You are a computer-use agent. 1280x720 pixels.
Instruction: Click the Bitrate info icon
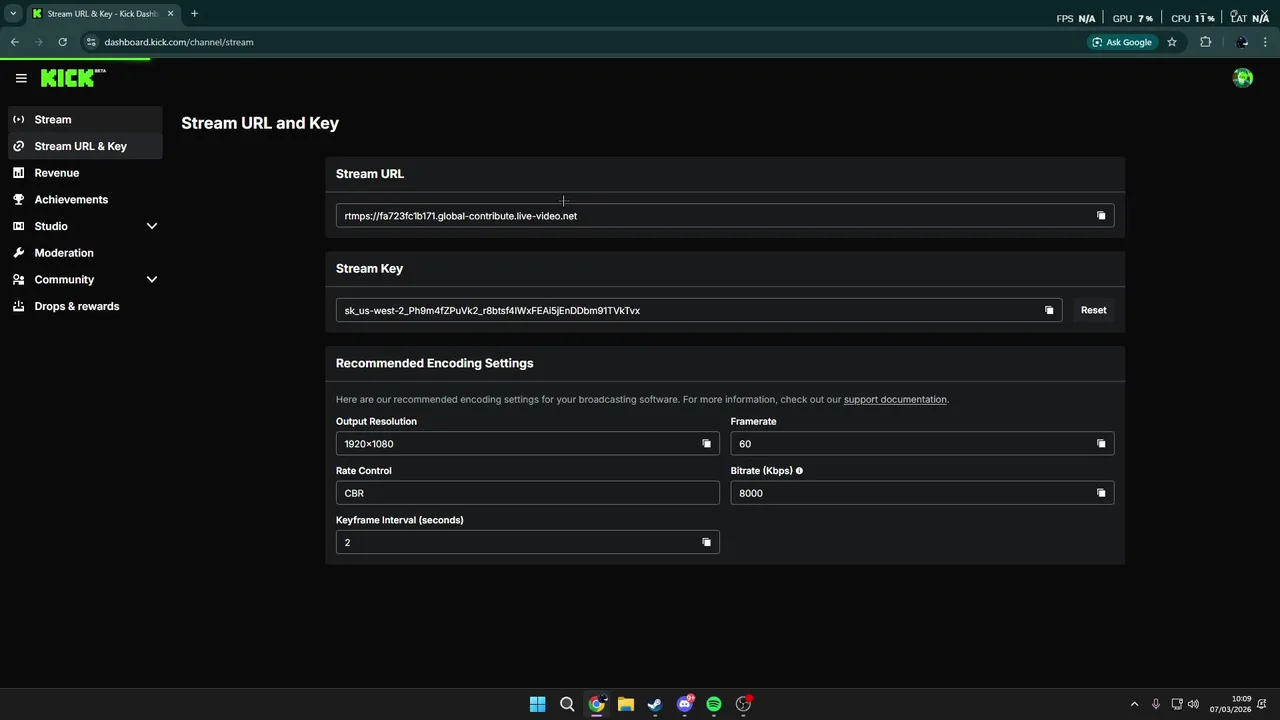click(799, 470)
